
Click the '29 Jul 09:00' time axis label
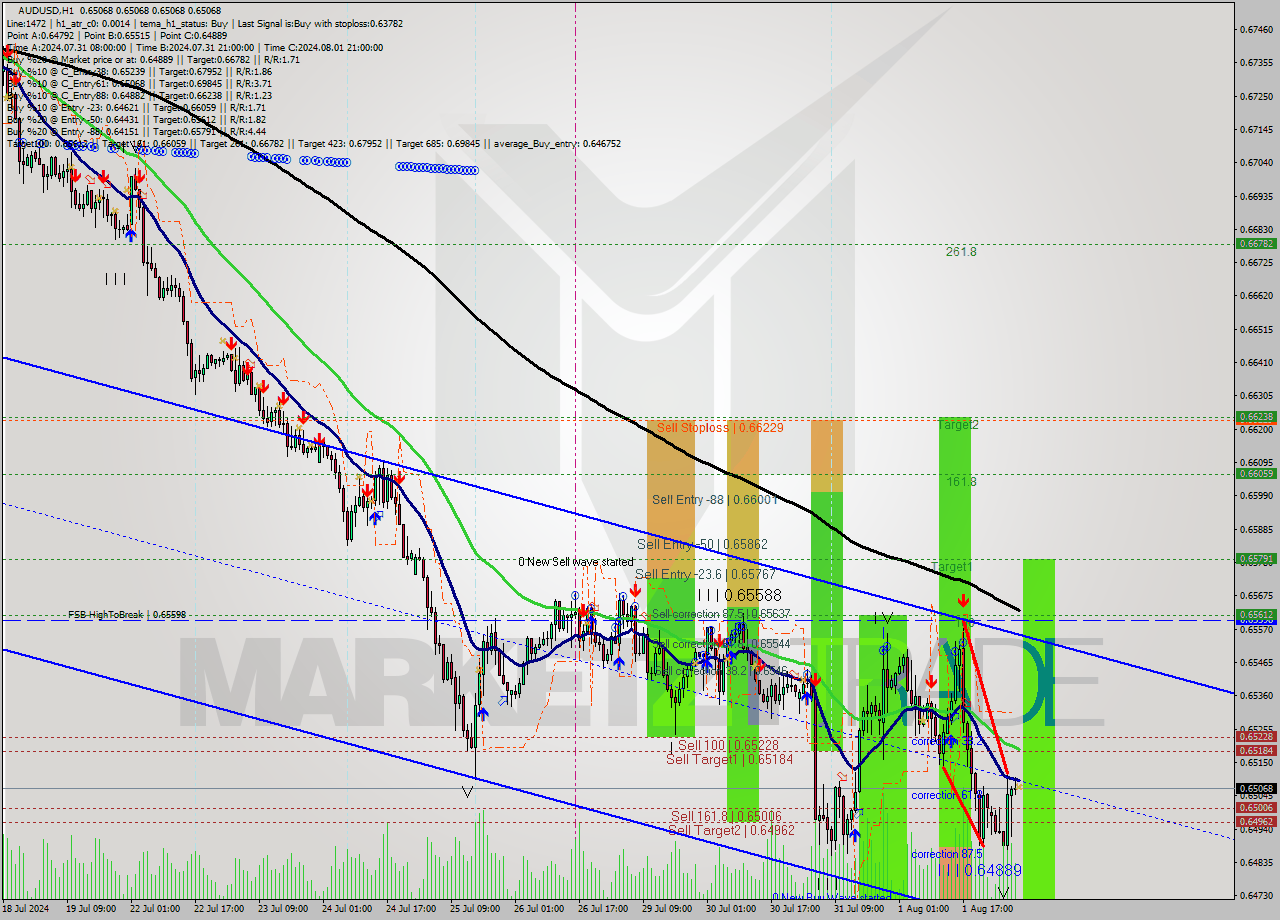pyautogui.click(x=667, y=909)
